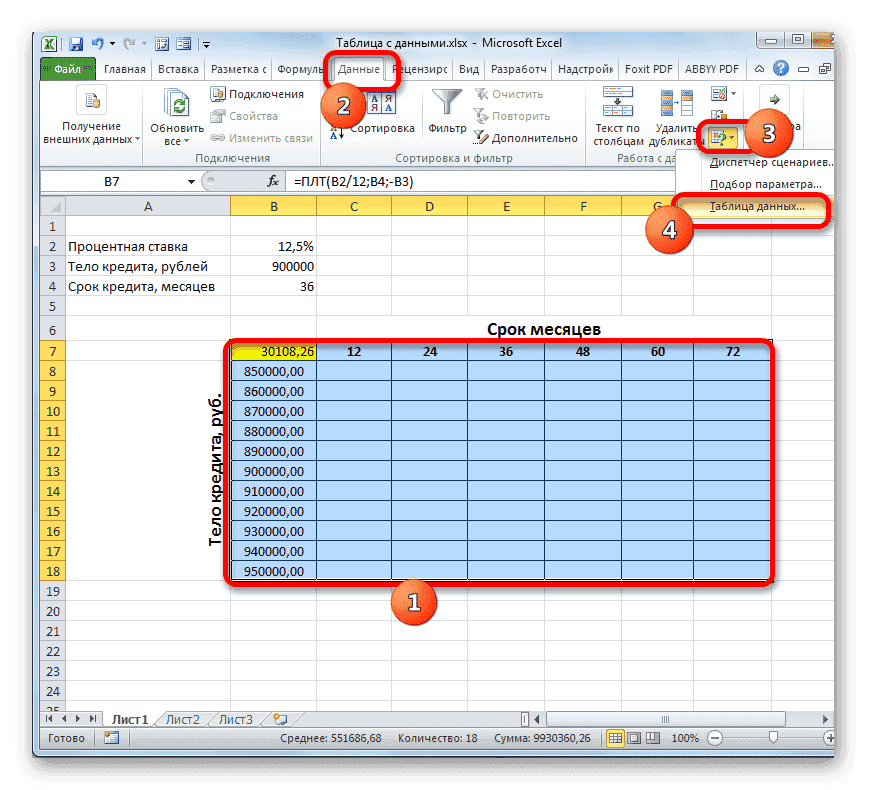
Task: Click the Save icon on quick access toolbar
Action: click(75, 43)
